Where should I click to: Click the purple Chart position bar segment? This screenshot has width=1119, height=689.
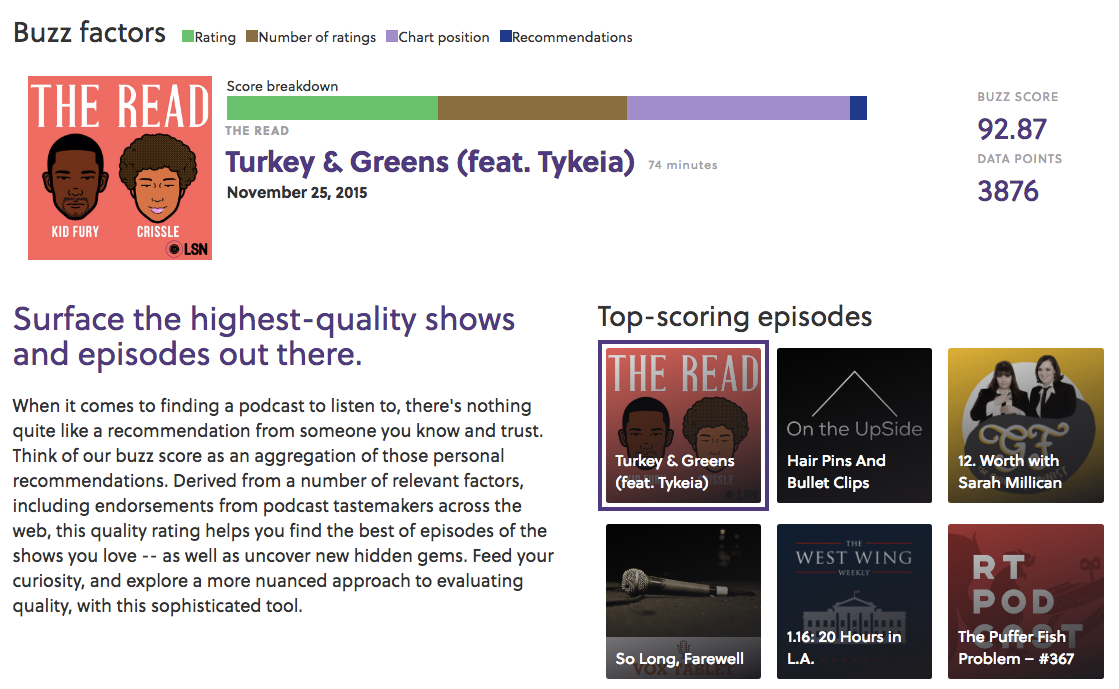point(739,108)
